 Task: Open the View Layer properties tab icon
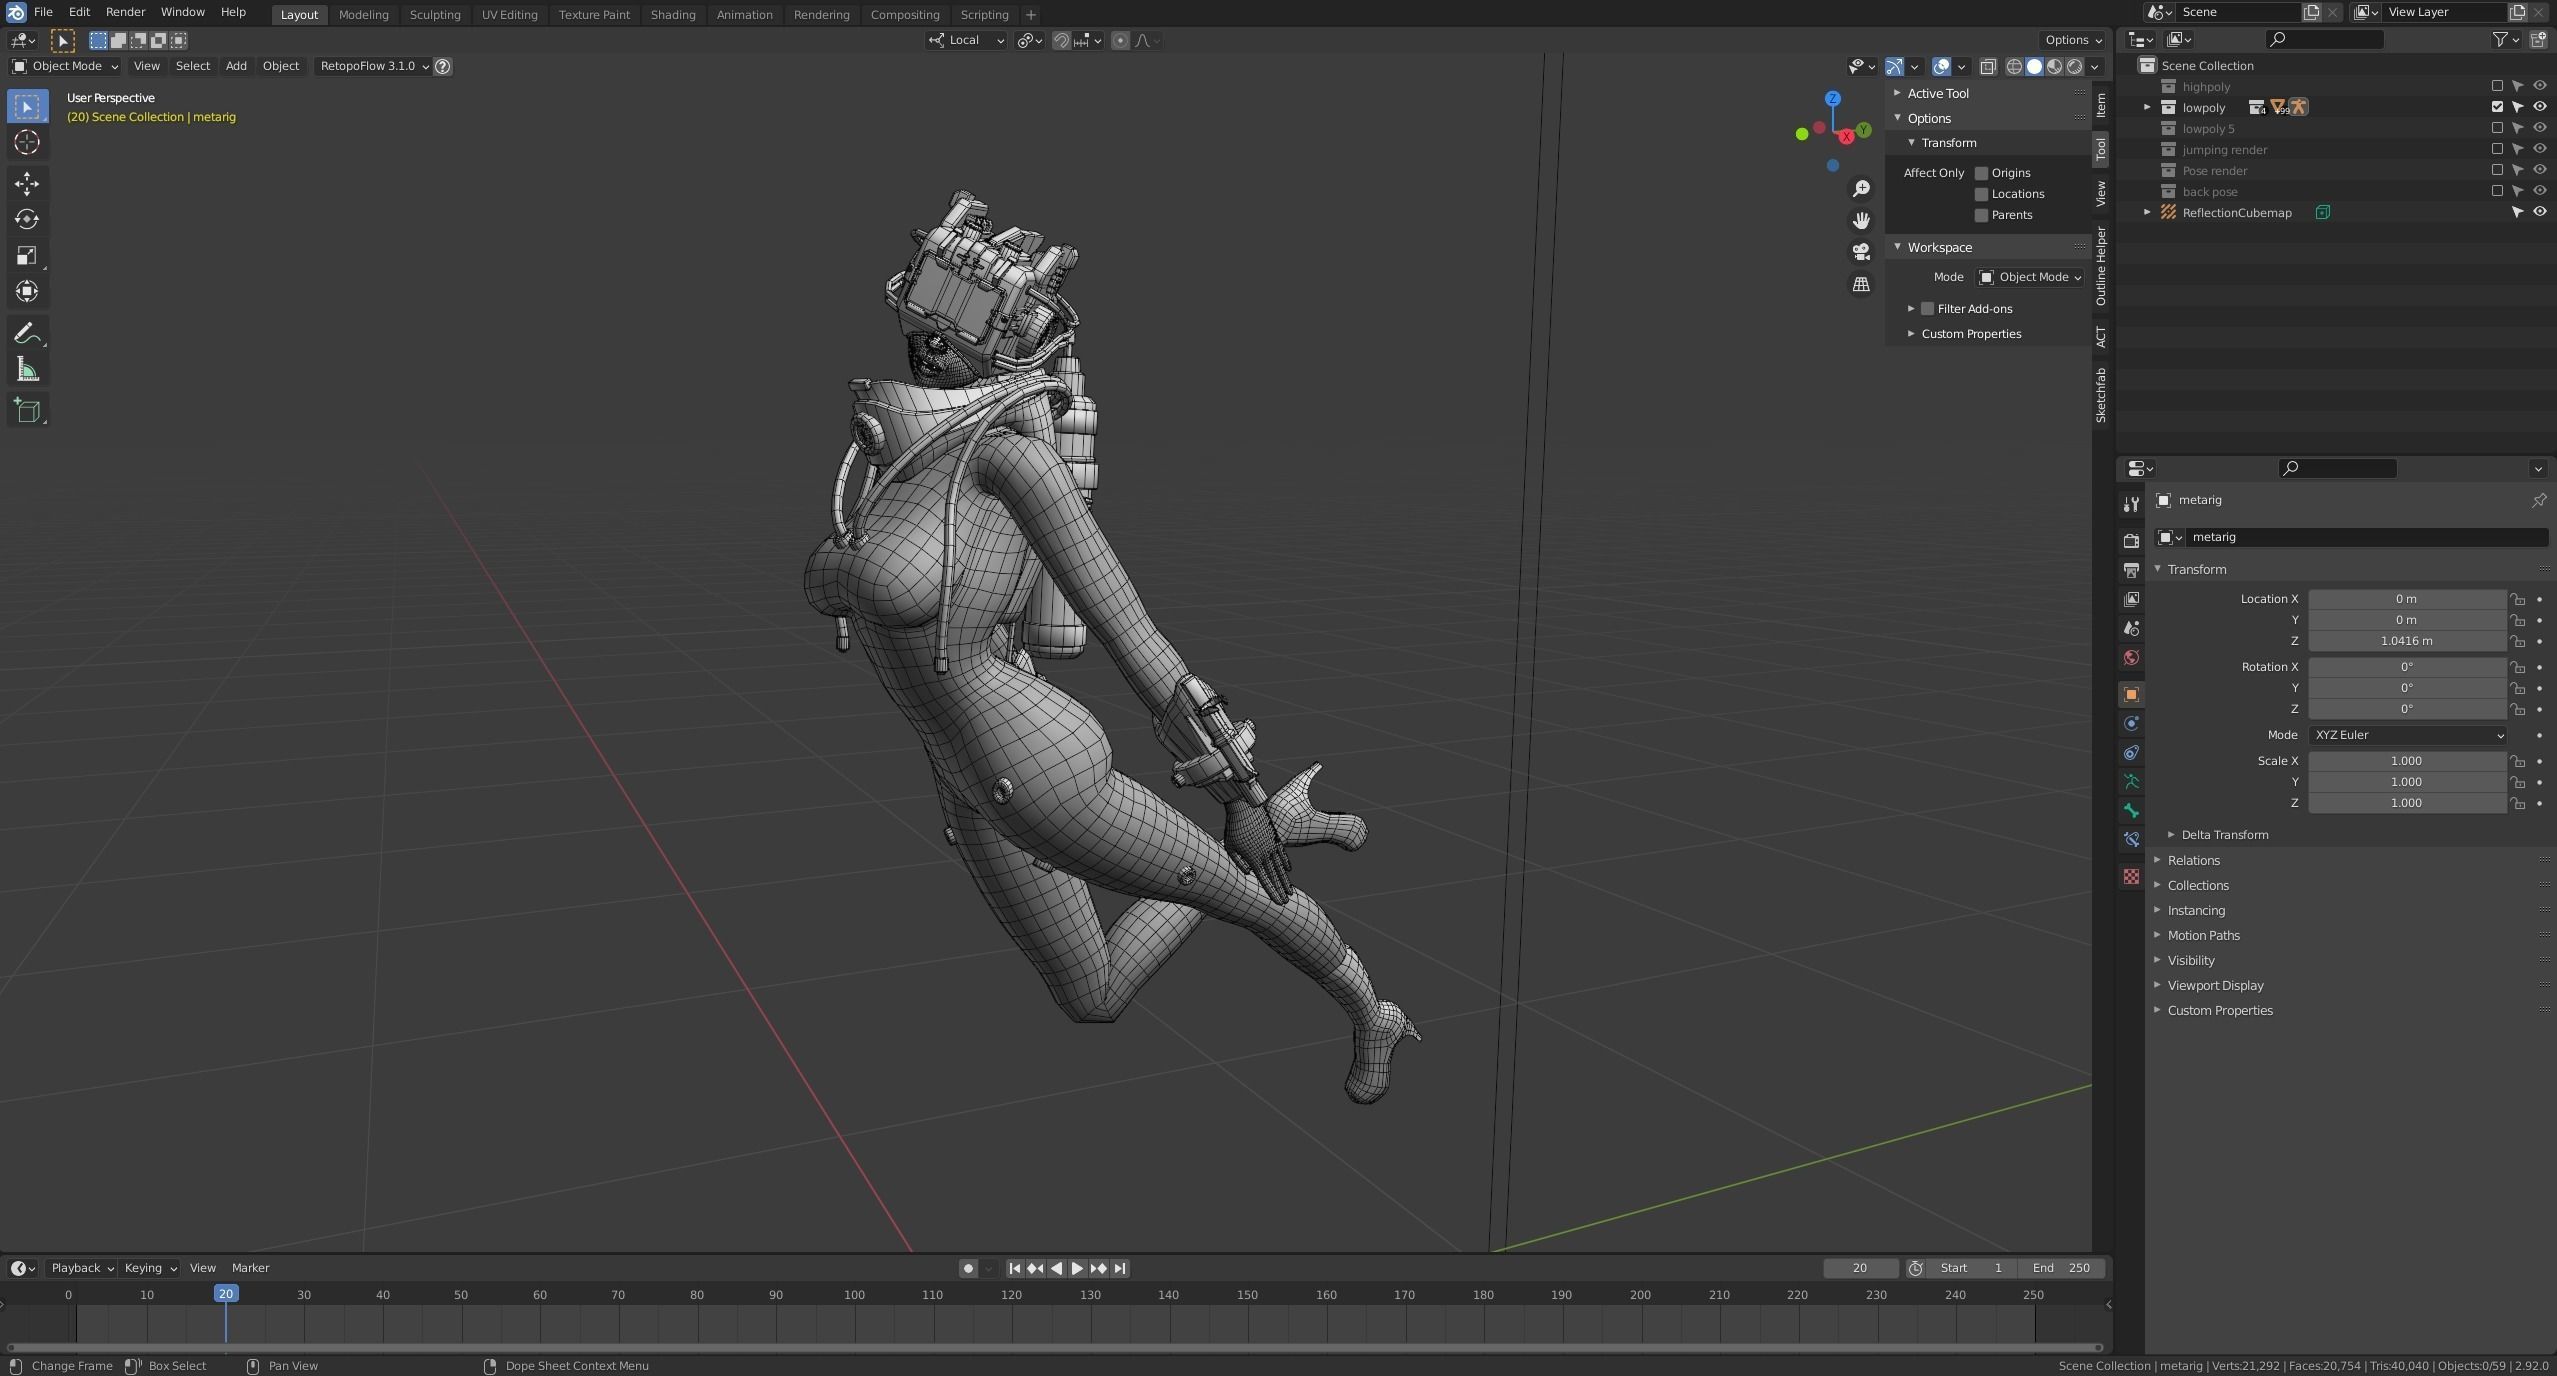point(2131,599)
